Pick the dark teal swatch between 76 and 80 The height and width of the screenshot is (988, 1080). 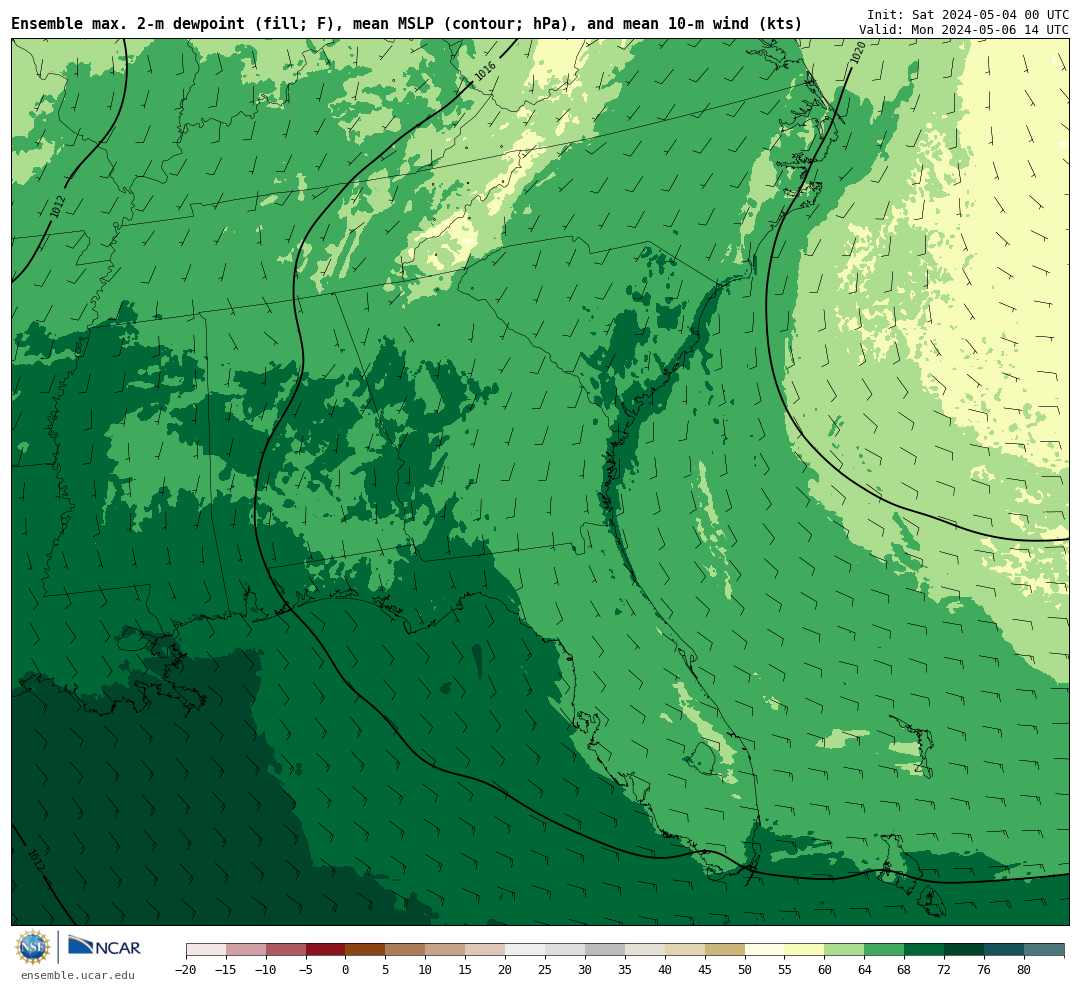tap(1005, 950)
